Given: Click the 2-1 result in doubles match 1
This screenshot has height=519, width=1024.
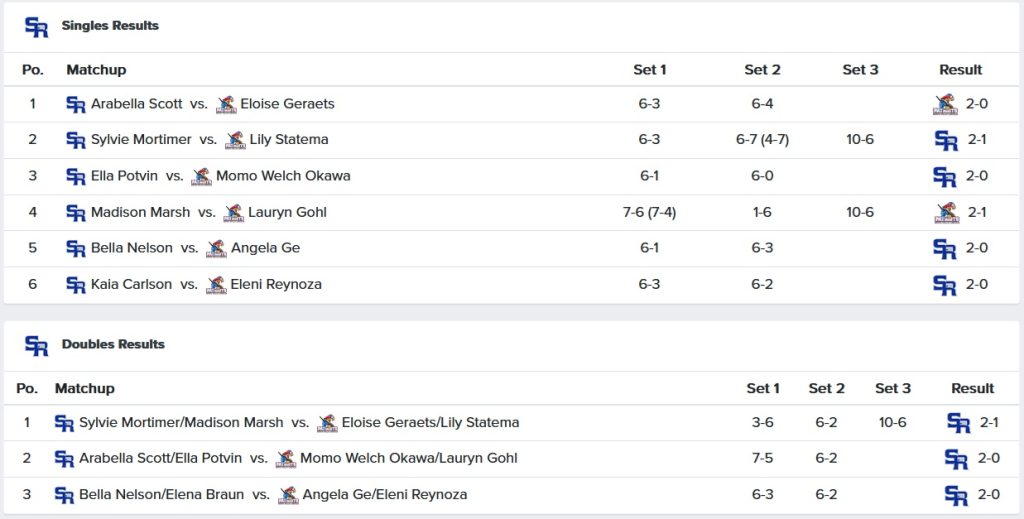Looking at the screenshot, I should click(x=989, y=423).
